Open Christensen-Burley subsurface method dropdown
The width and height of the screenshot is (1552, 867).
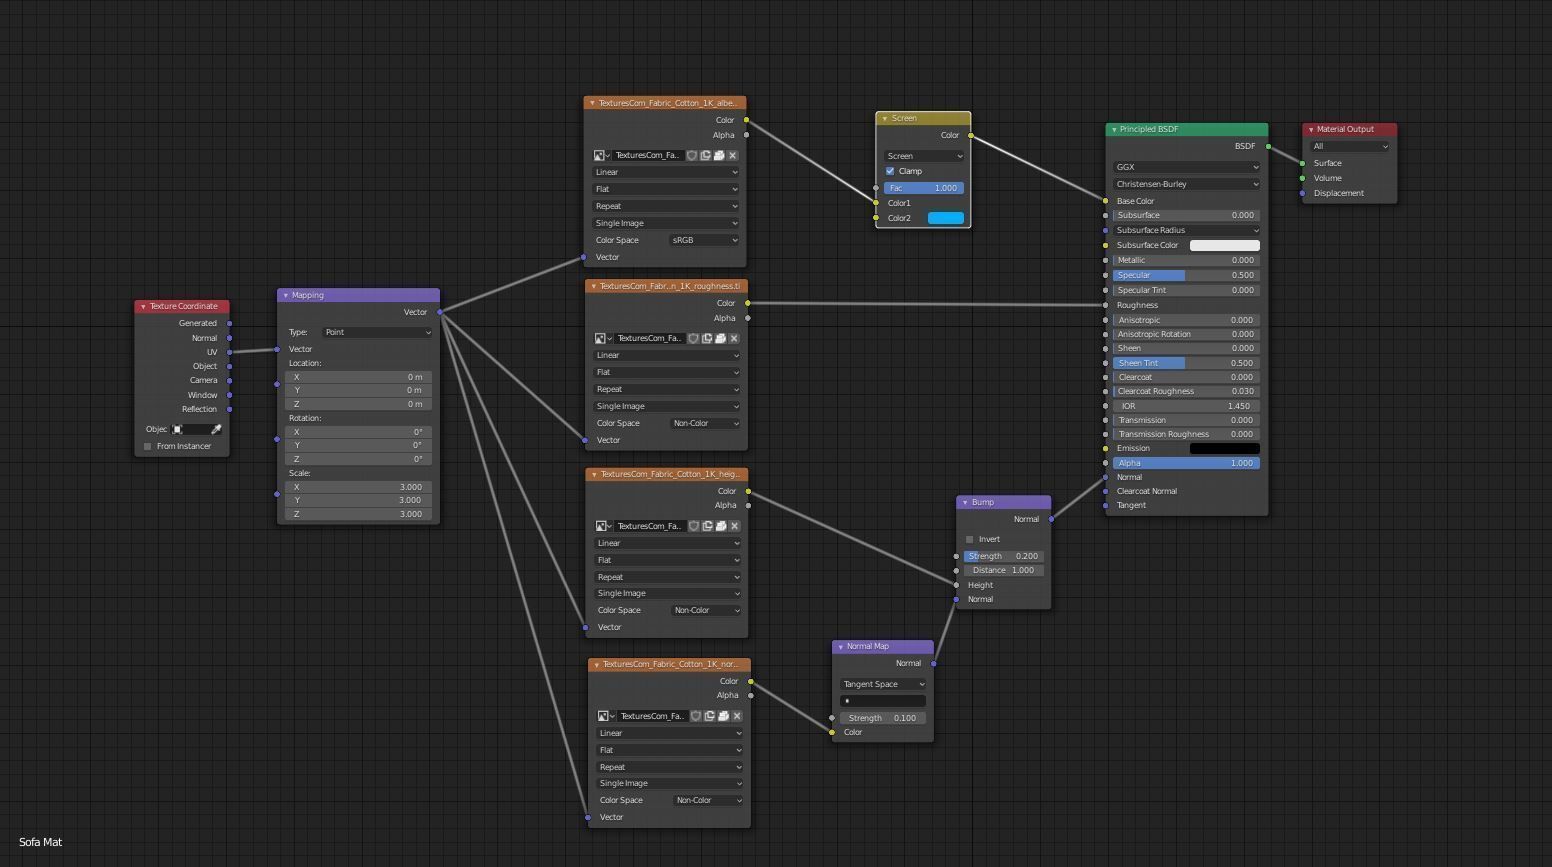[x=1186, y=184]
